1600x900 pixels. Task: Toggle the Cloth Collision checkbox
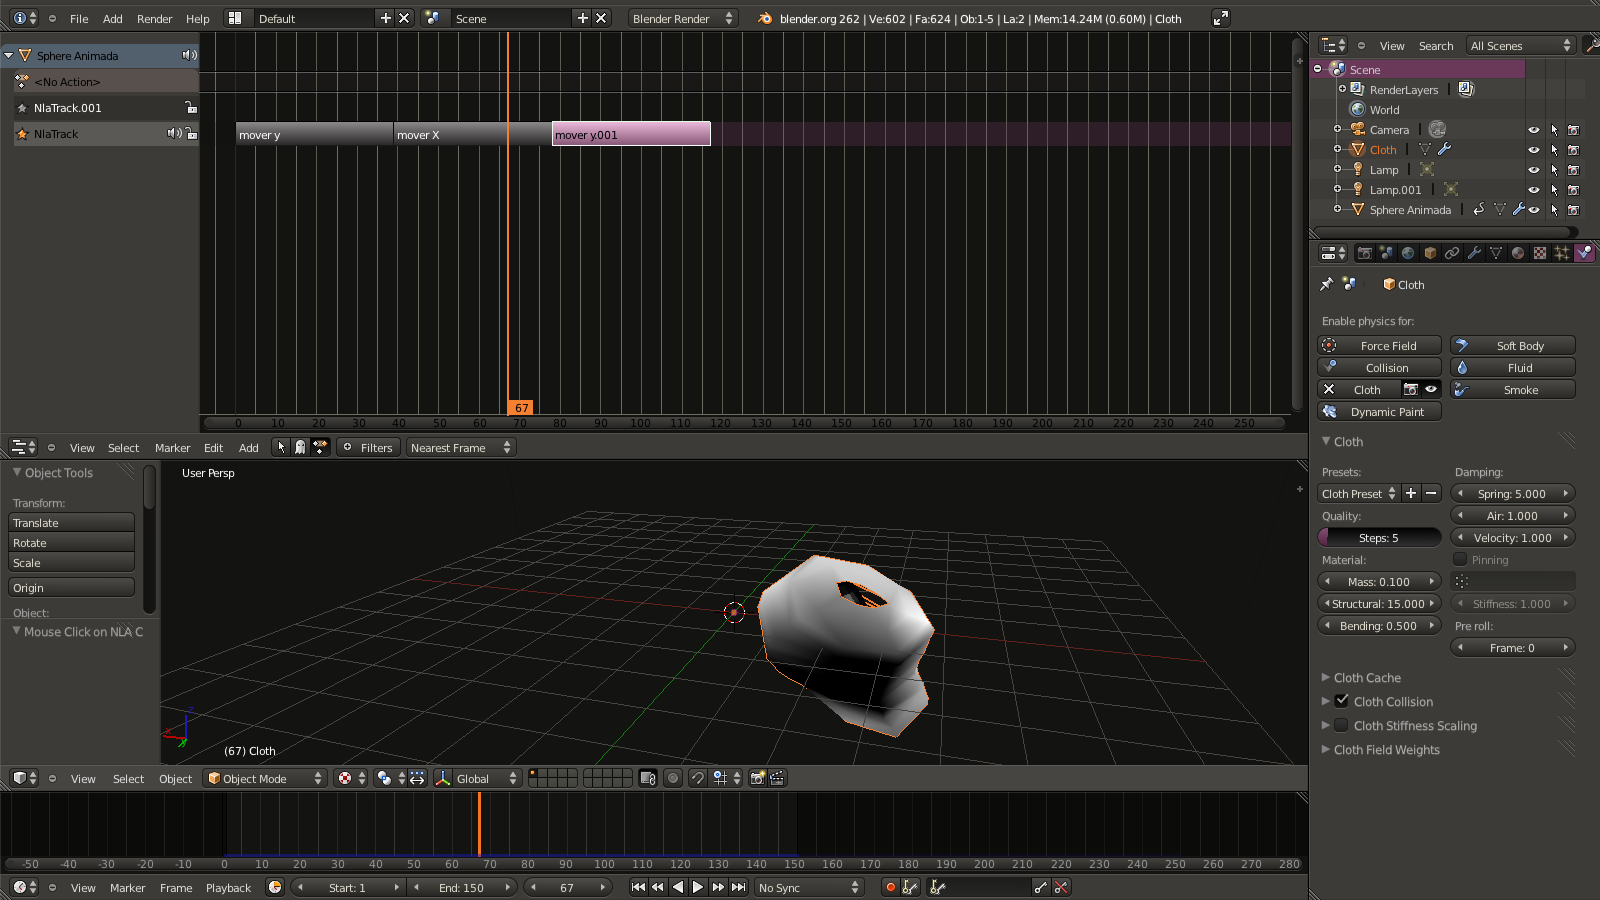point(1342,701)
